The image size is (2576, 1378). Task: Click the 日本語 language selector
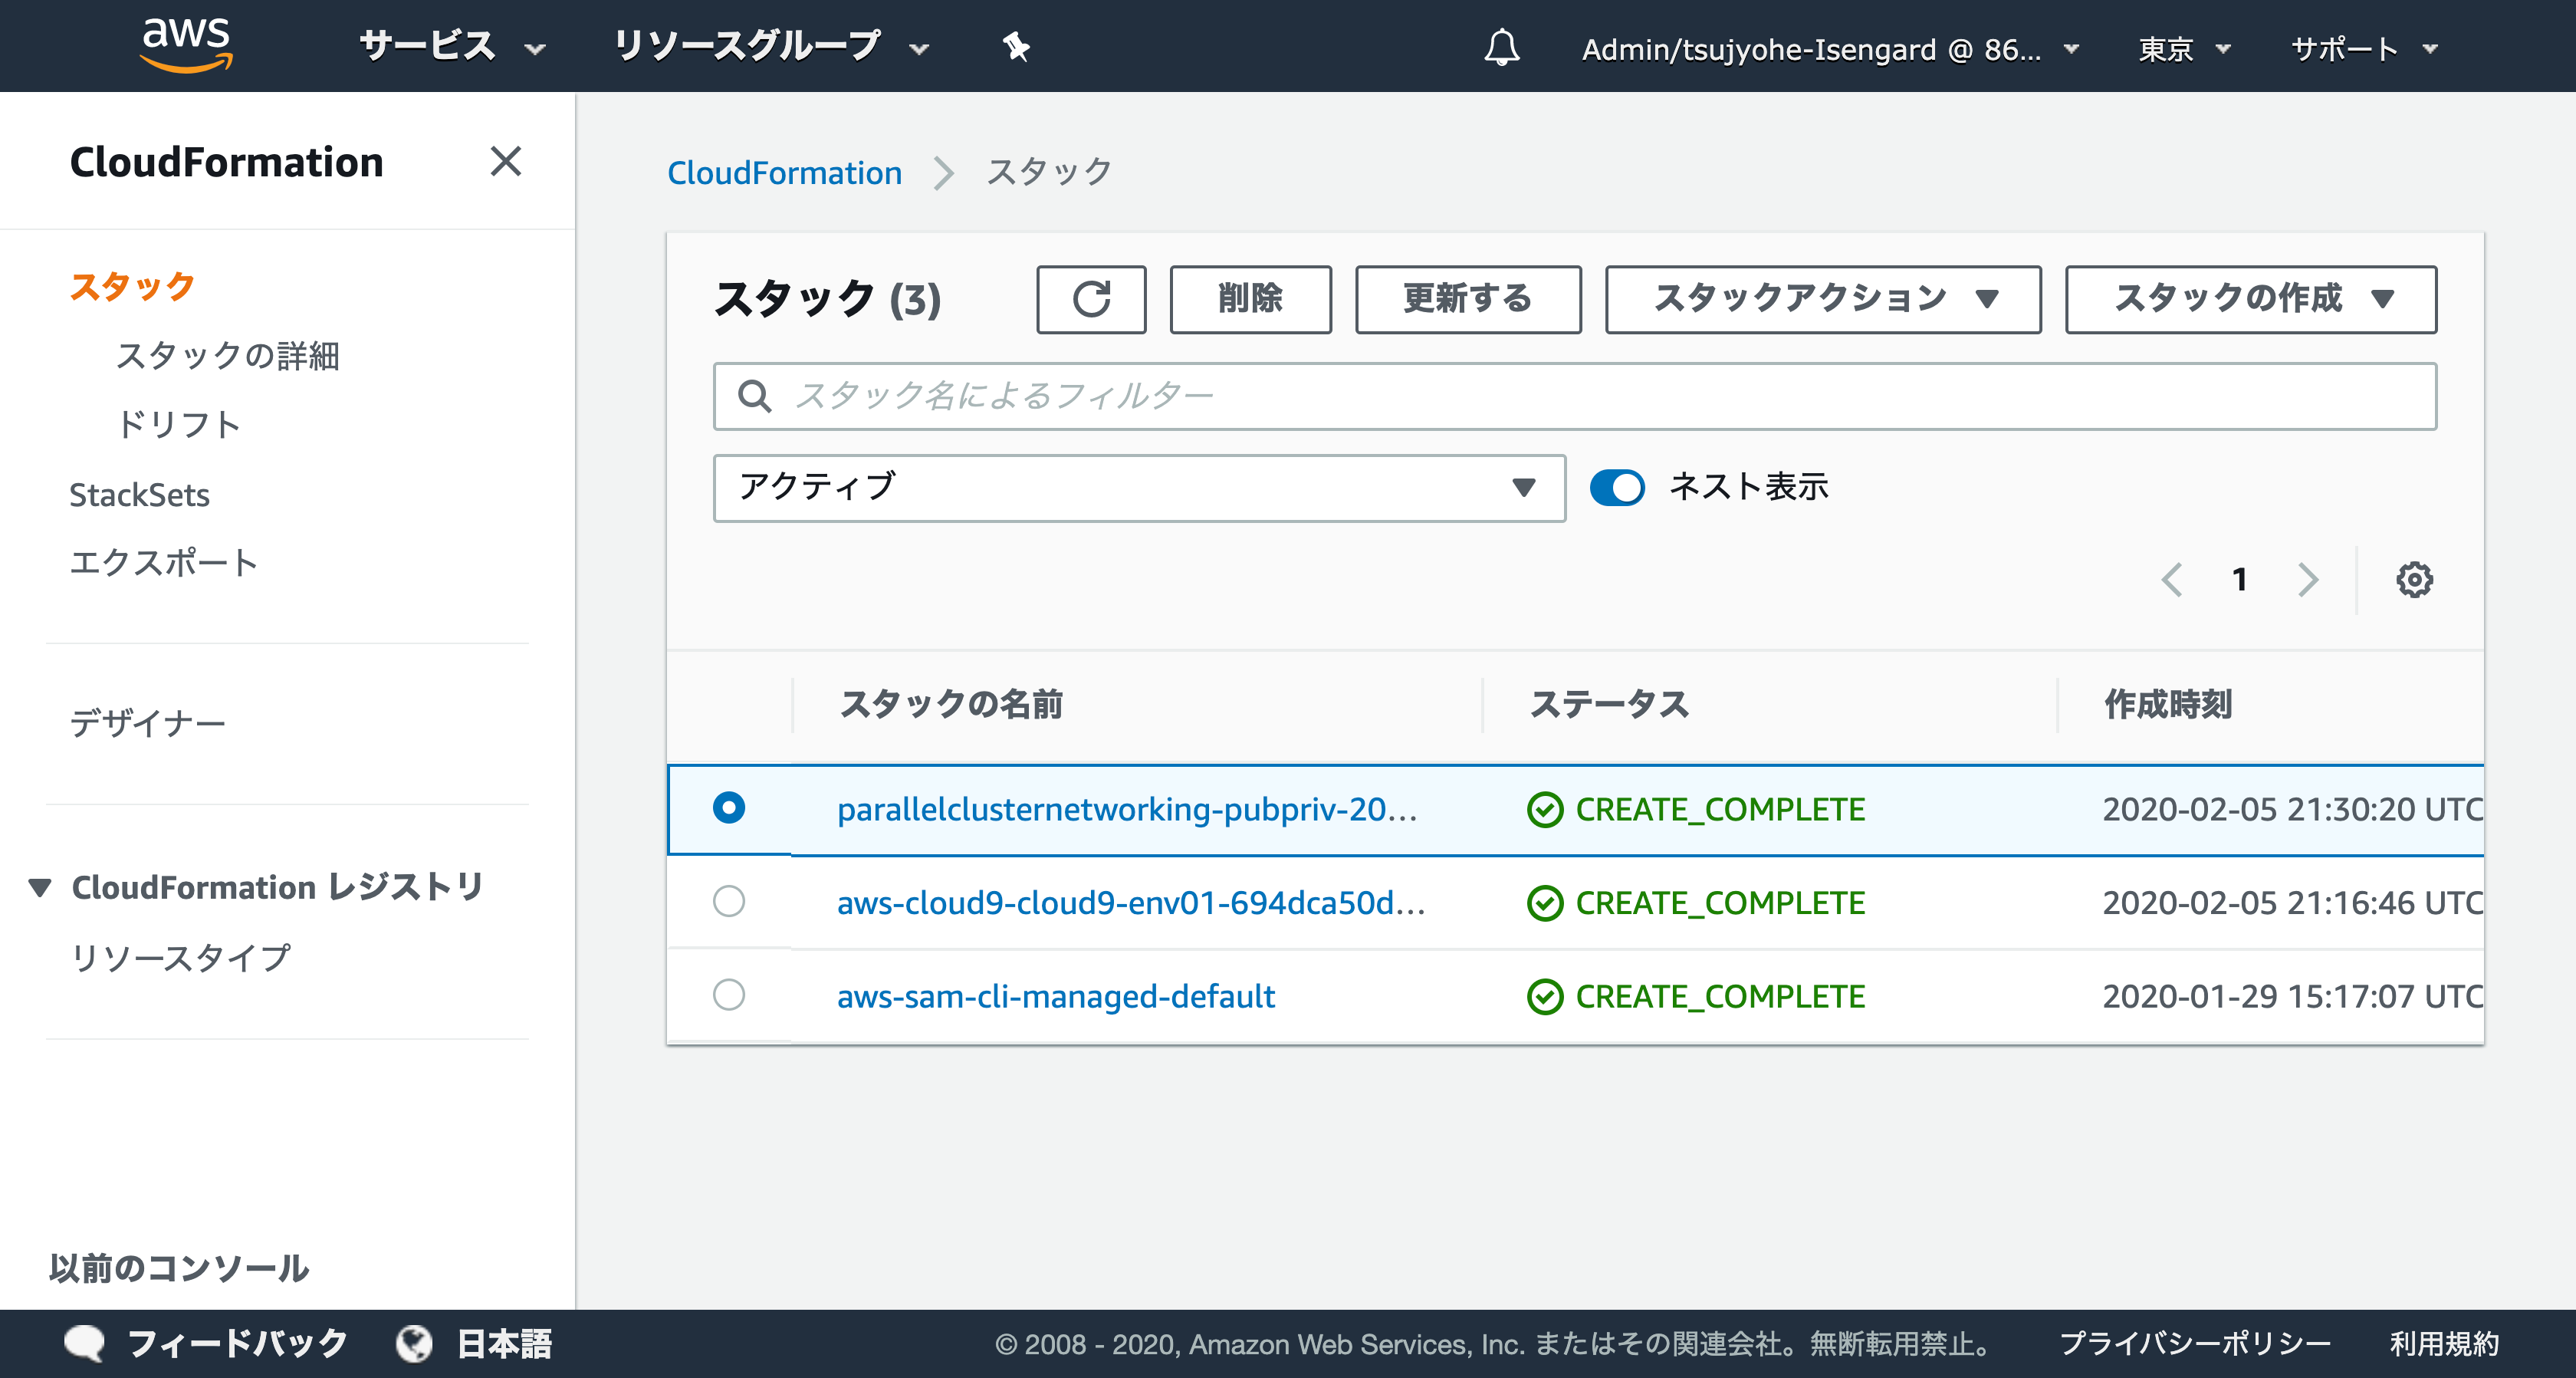(504, 1343)
